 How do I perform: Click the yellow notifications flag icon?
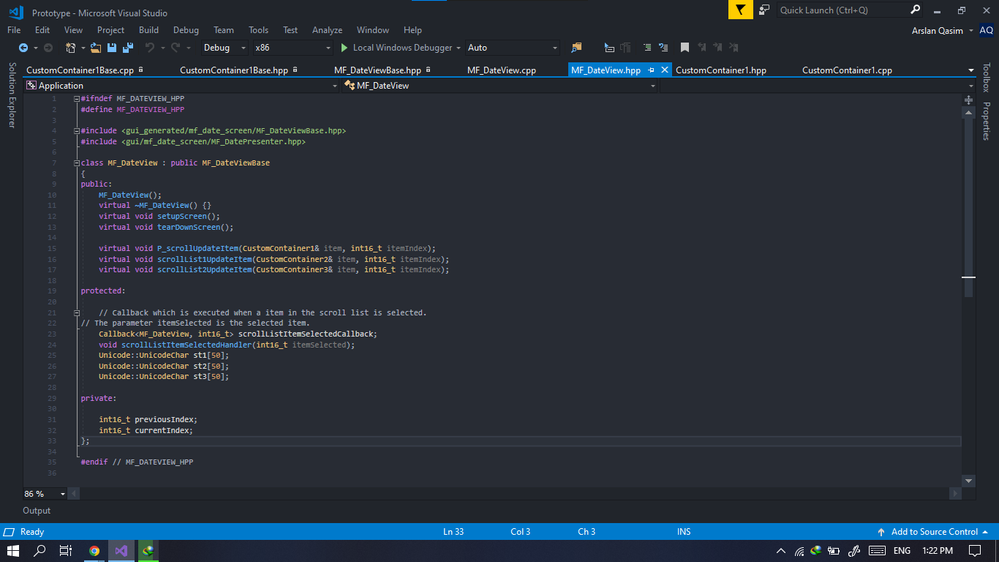point(740,10)
